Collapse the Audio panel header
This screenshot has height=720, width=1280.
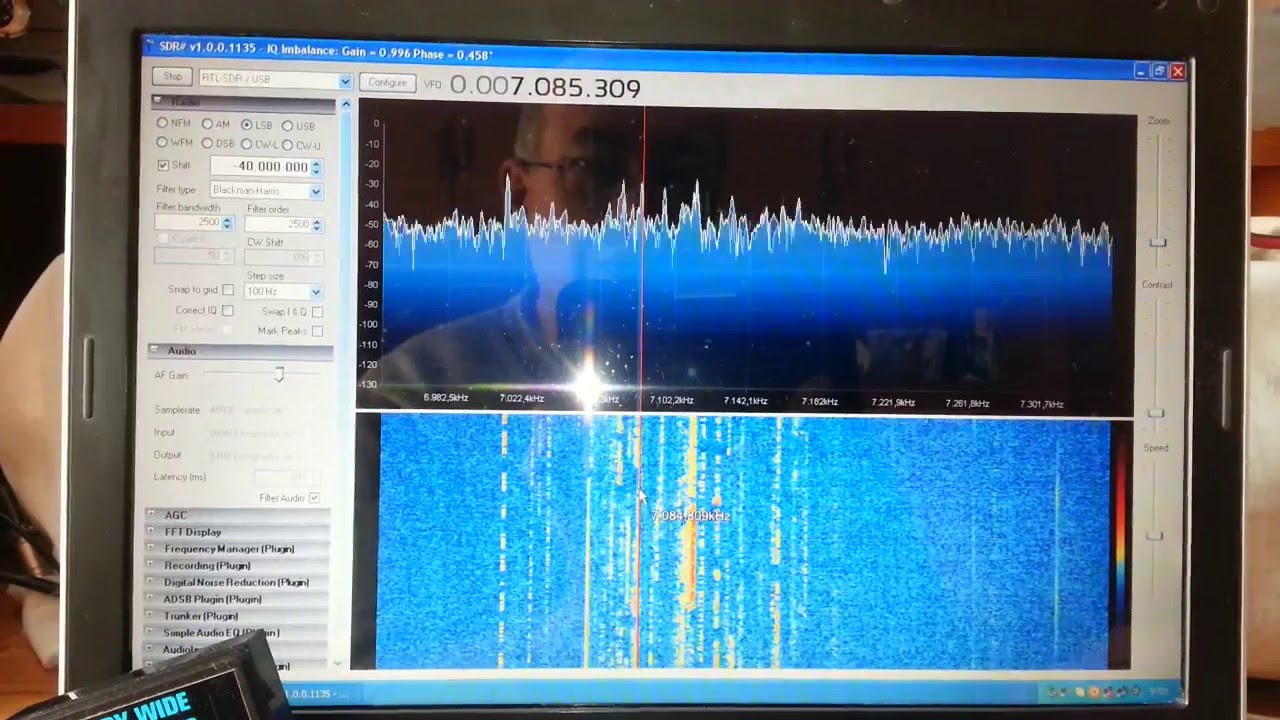(x=240, y=351)
